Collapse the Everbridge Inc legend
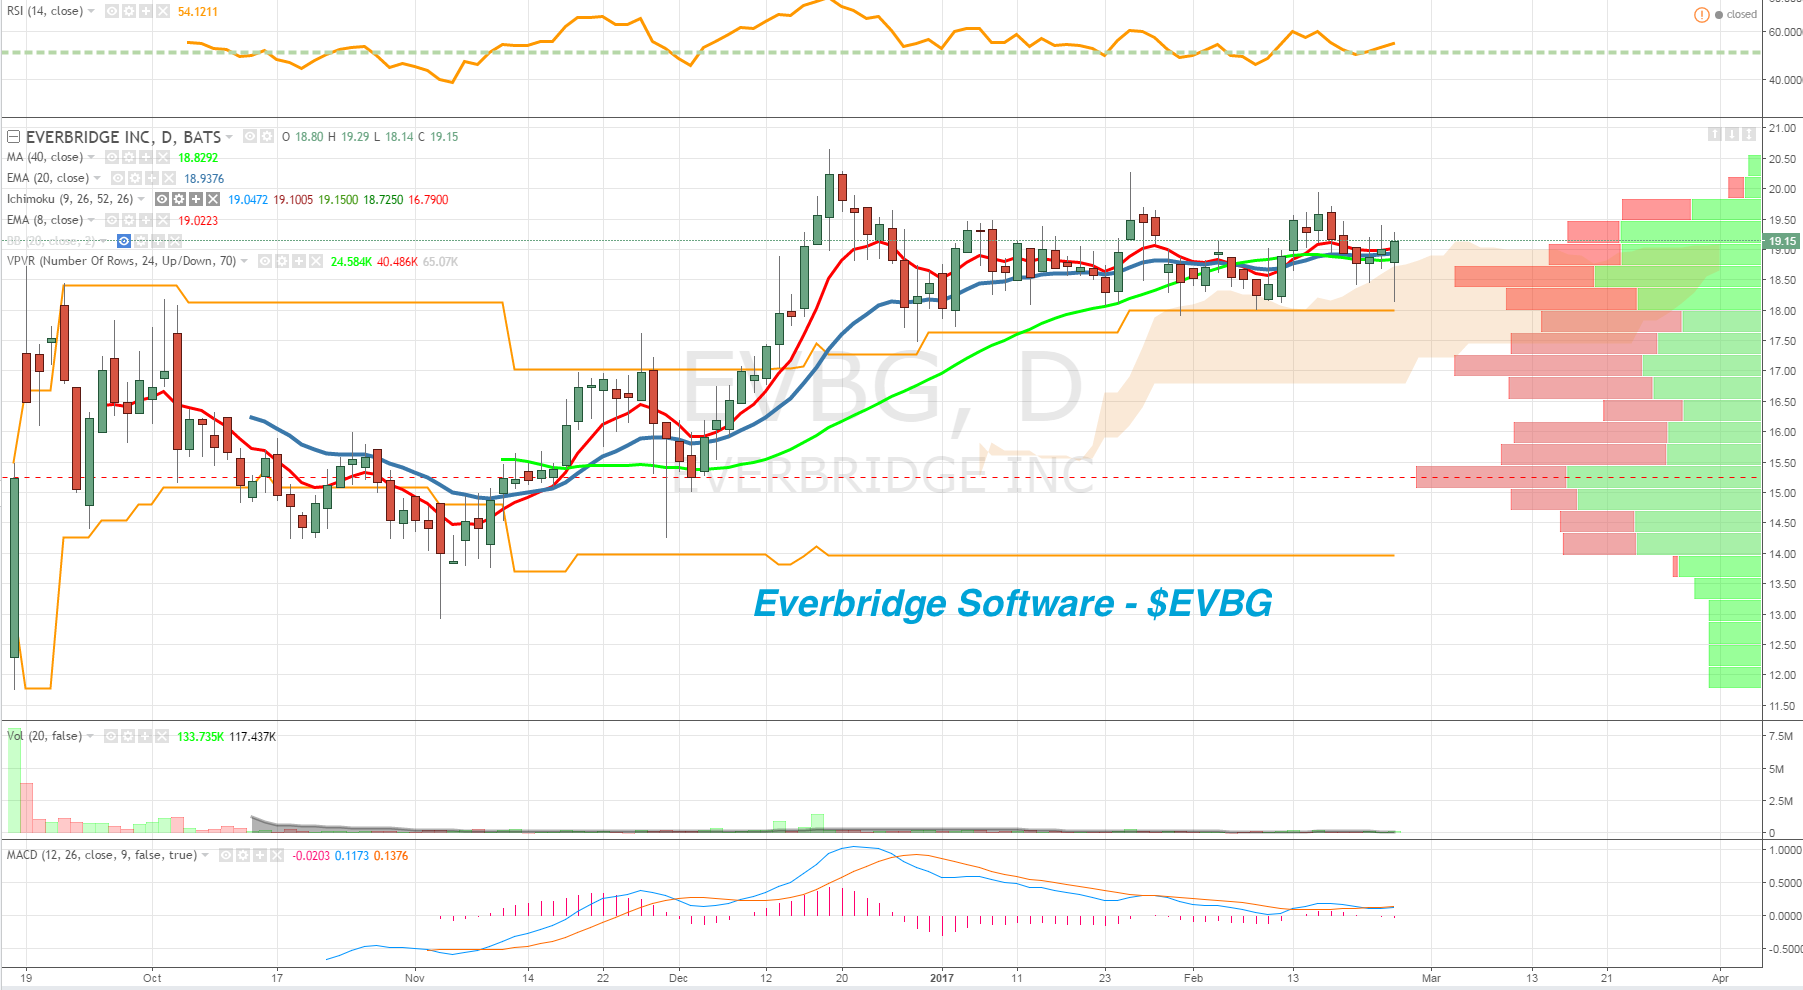The image size is (1803, 990). coord(14,137)
